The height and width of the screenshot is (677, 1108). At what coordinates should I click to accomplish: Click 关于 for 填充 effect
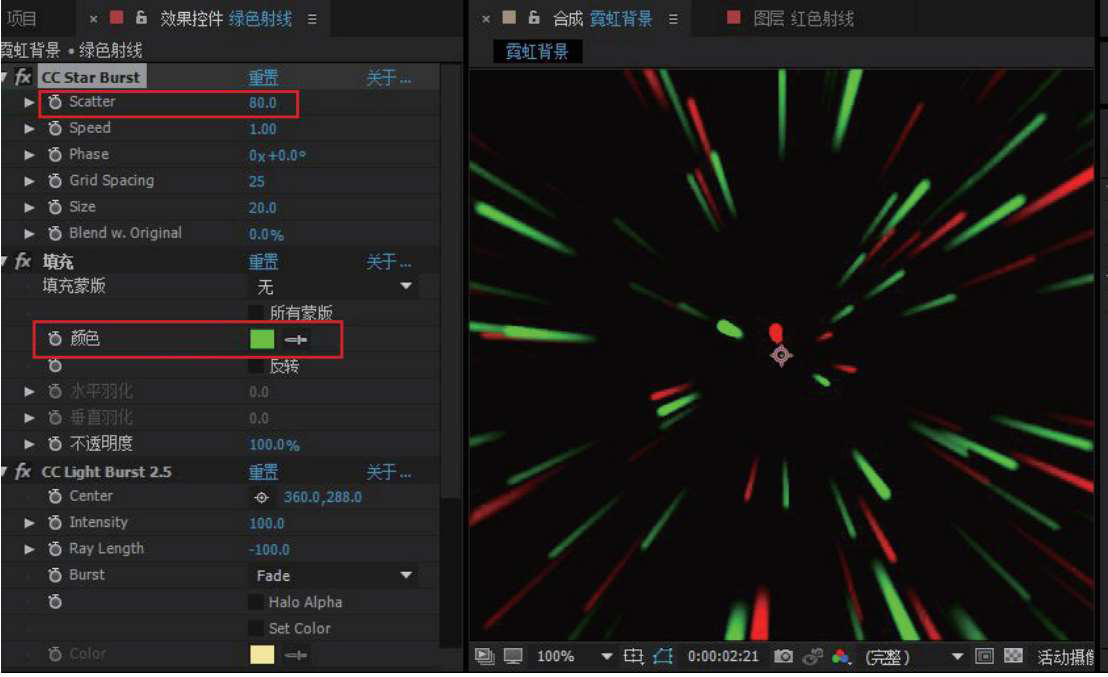click(388, 262)
